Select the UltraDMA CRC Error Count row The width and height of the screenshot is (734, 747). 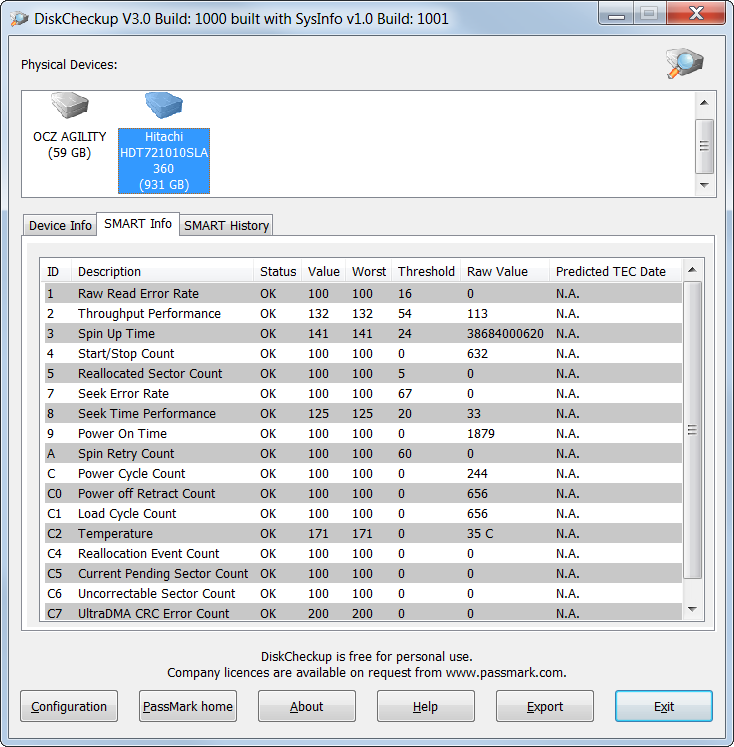click(x=363, y=612)
